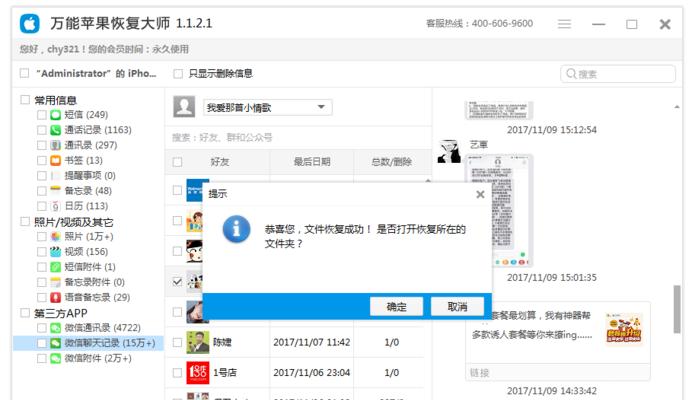The height and width of the screenshot is (400, 692).
Task: Click the 通话记录 phone icon
Action: 56,130
